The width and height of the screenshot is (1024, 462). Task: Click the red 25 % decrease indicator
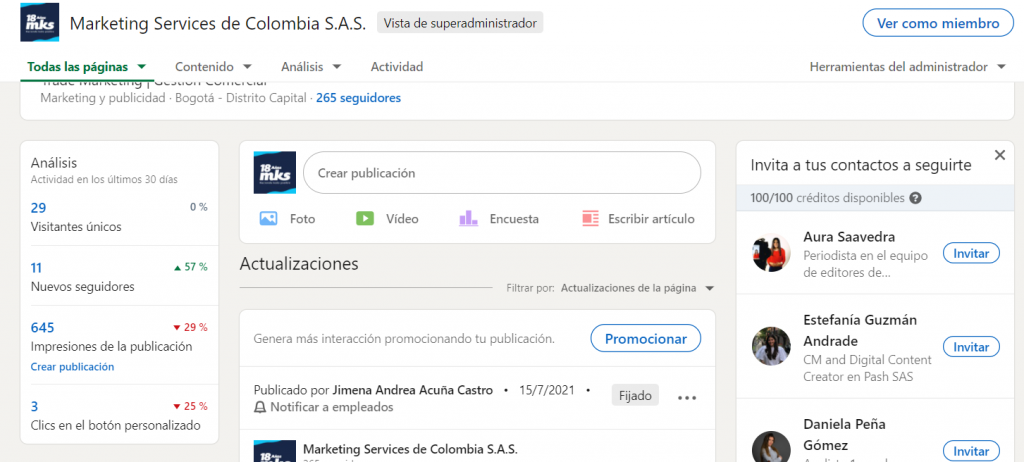[190, 406]
